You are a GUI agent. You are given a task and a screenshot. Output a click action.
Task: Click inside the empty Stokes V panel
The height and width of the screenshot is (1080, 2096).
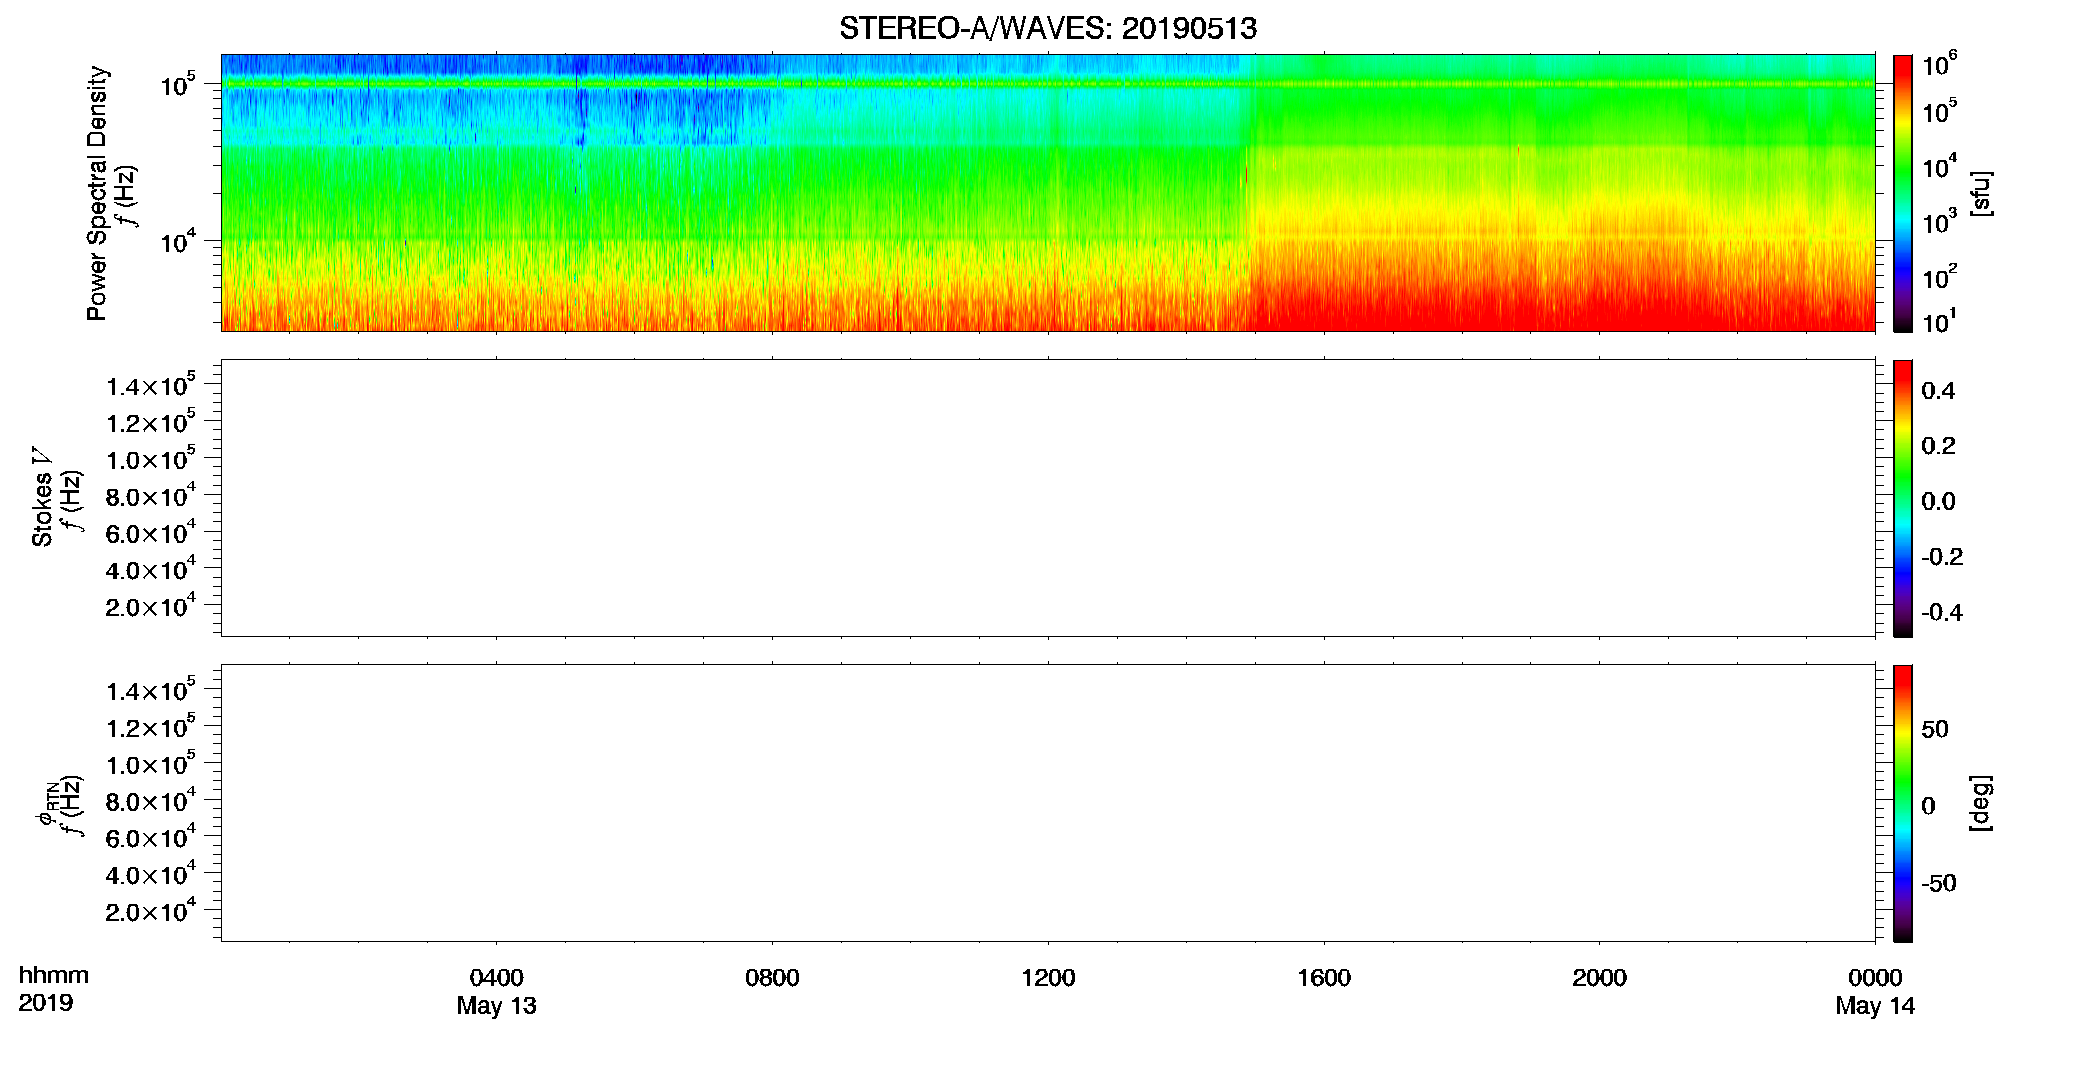pyautogui.click(x=1048, y=498)
